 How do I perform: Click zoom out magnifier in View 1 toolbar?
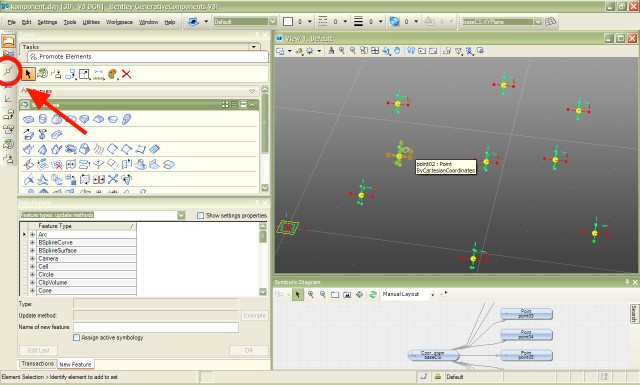pos(353,51)
